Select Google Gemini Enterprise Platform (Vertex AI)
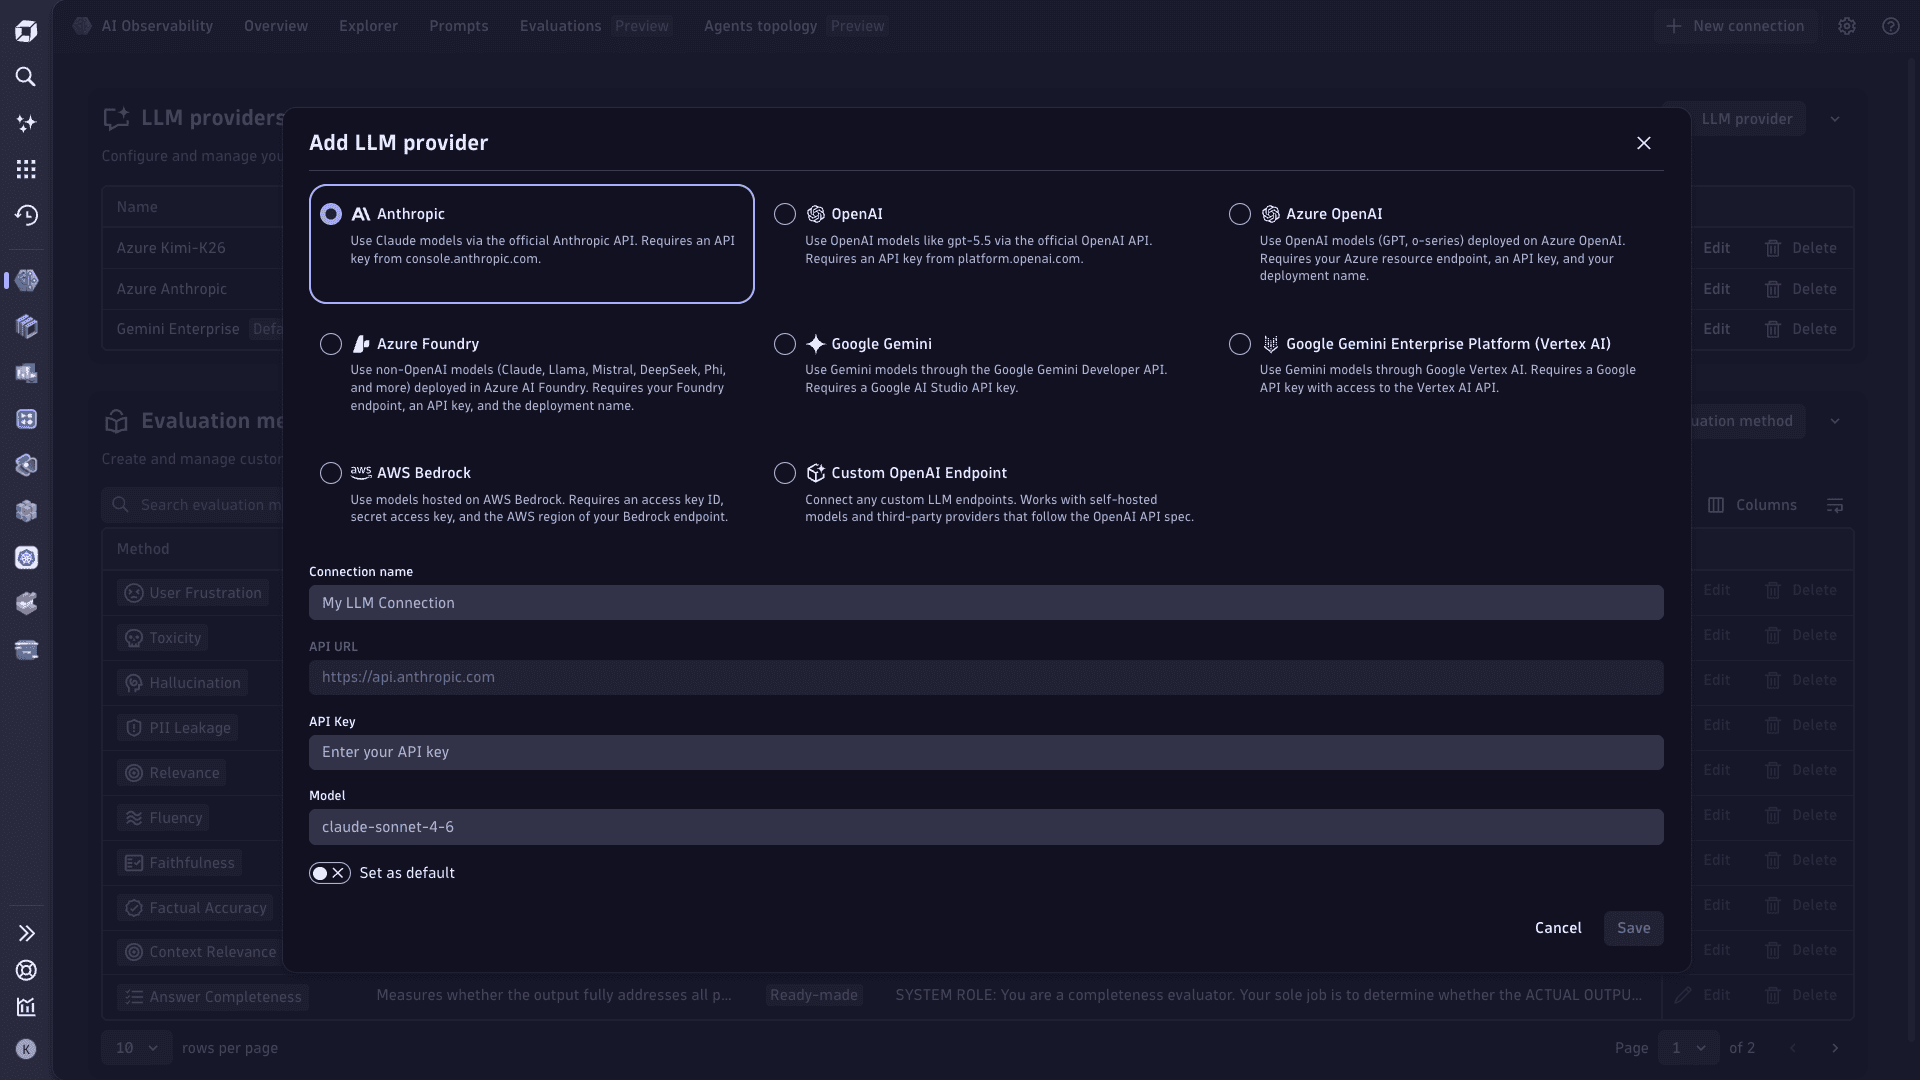The width and height of the screenshot is (1920, 1080). click(x=1240, y=344)
